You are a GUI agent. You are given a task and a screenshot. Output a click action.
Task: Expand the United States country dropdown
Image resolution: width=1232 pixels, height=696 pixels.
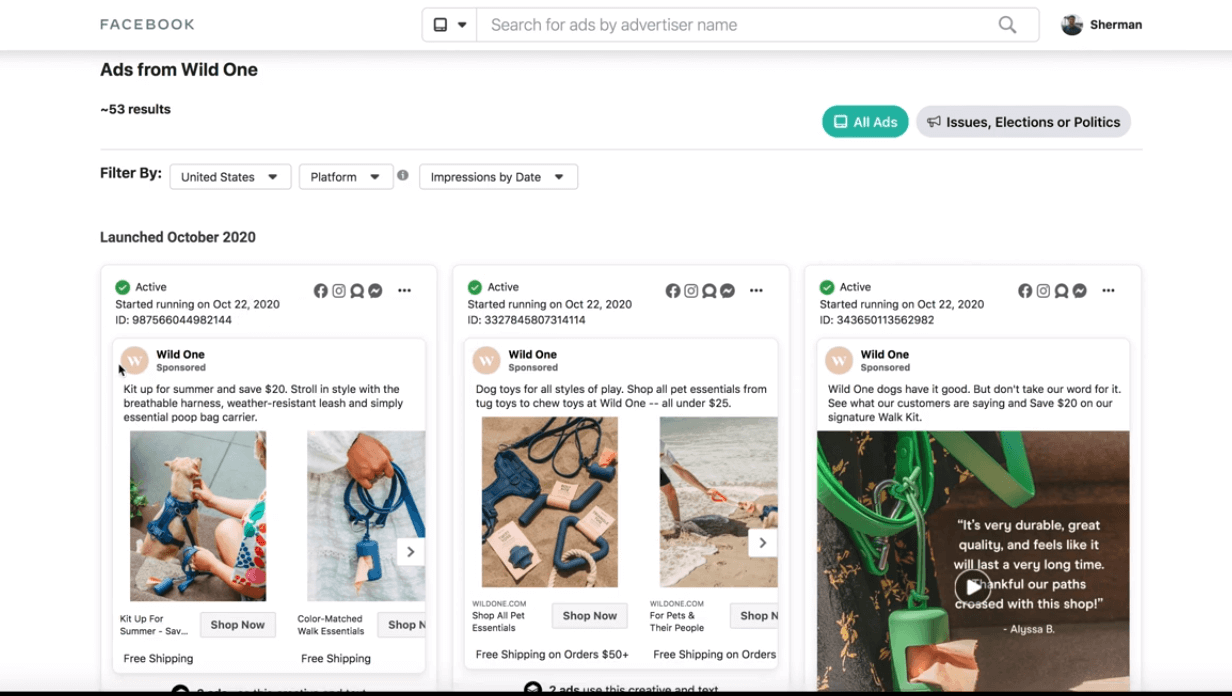pos(230,177)
